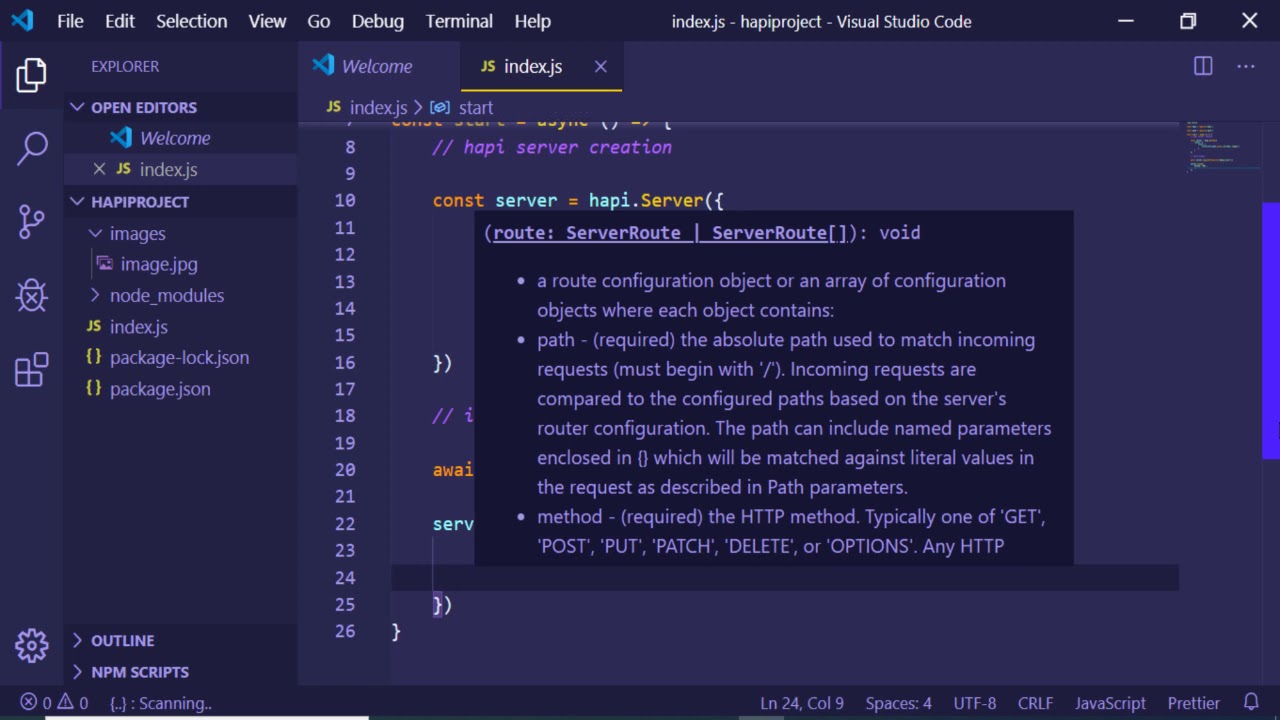Screen dimensions: 1280x720
Task: Open the Manage gear icon
Action: click(31, 645)
